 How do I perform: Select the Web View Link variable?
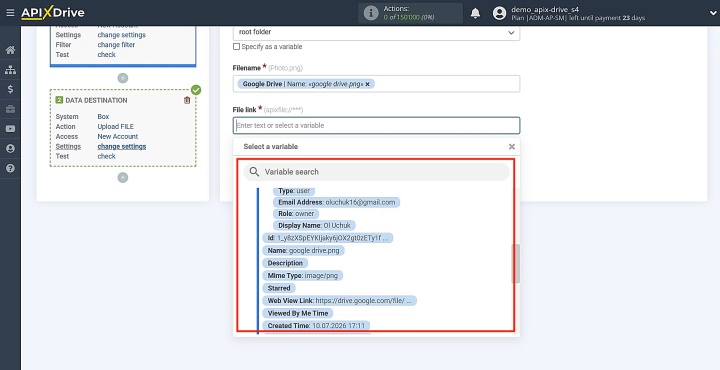[x=340, y=301]
